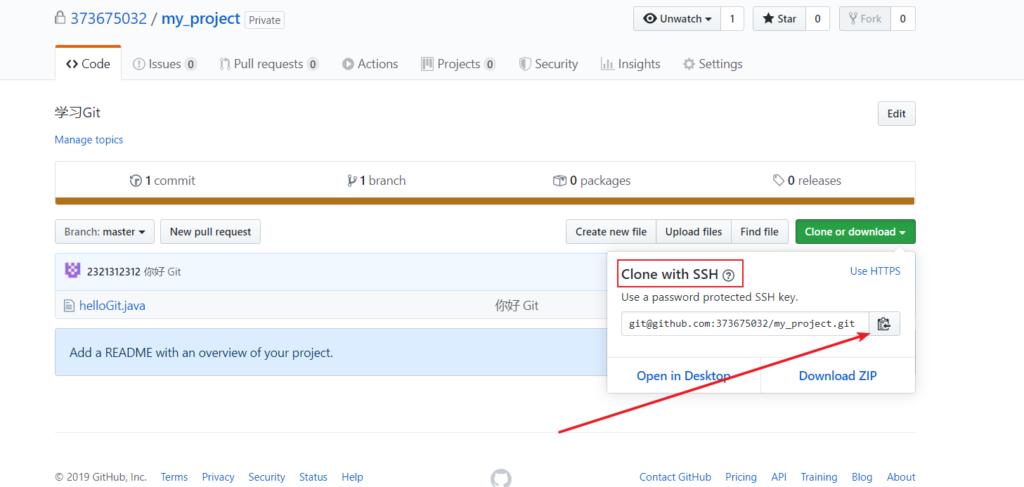The image size is (1024, 487).
Task: Click the file icon beside helloGit.java
Action: point(69,306)
